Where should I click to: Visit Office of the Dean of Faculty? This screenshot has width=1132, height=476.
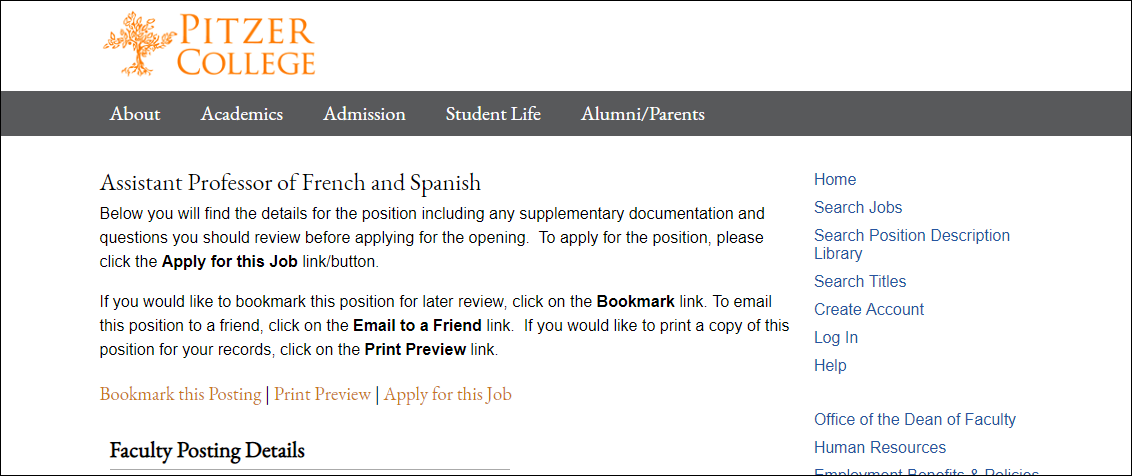(915, 419)
